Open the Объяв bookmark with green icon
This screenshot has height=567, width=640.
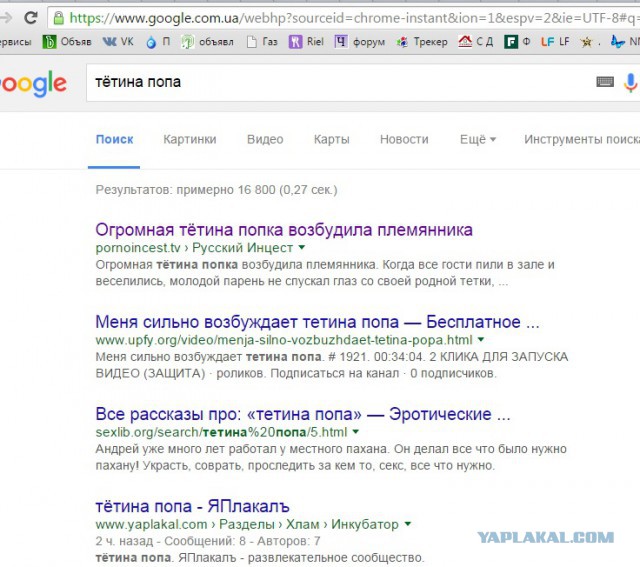[x=67, y=42]
